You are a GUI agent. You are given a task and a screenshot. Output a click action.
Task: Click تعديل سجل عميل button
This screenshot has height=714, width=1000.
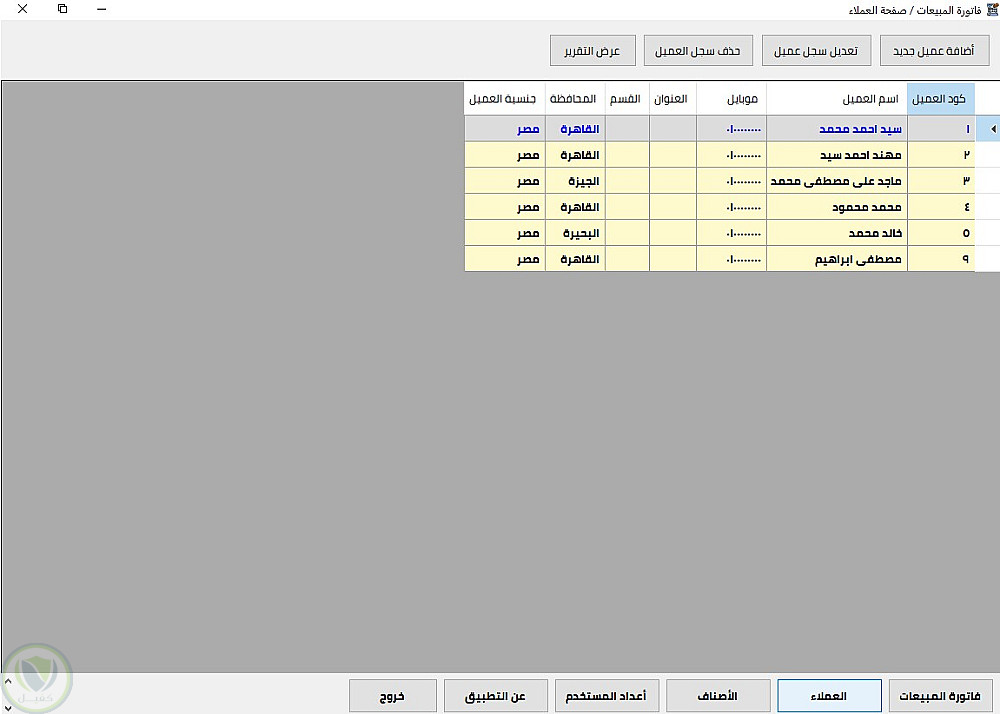coord(816,50)
